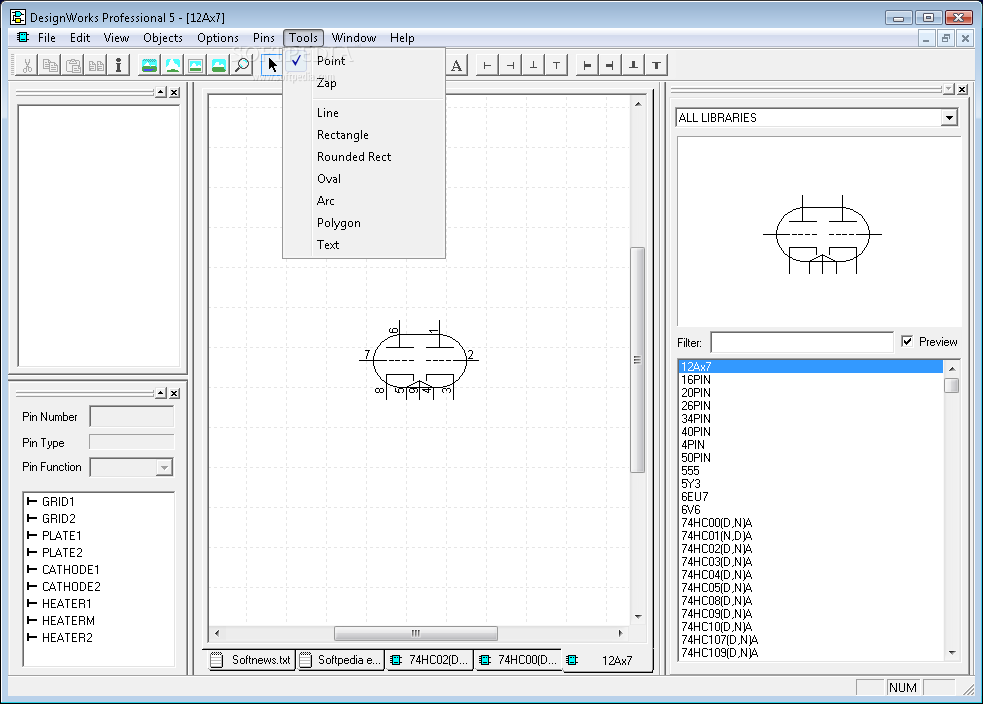This screenshot has height=704, width=983.
Task: Switch to the Softpedia e... tab
Action: click(x=340, y=659)
